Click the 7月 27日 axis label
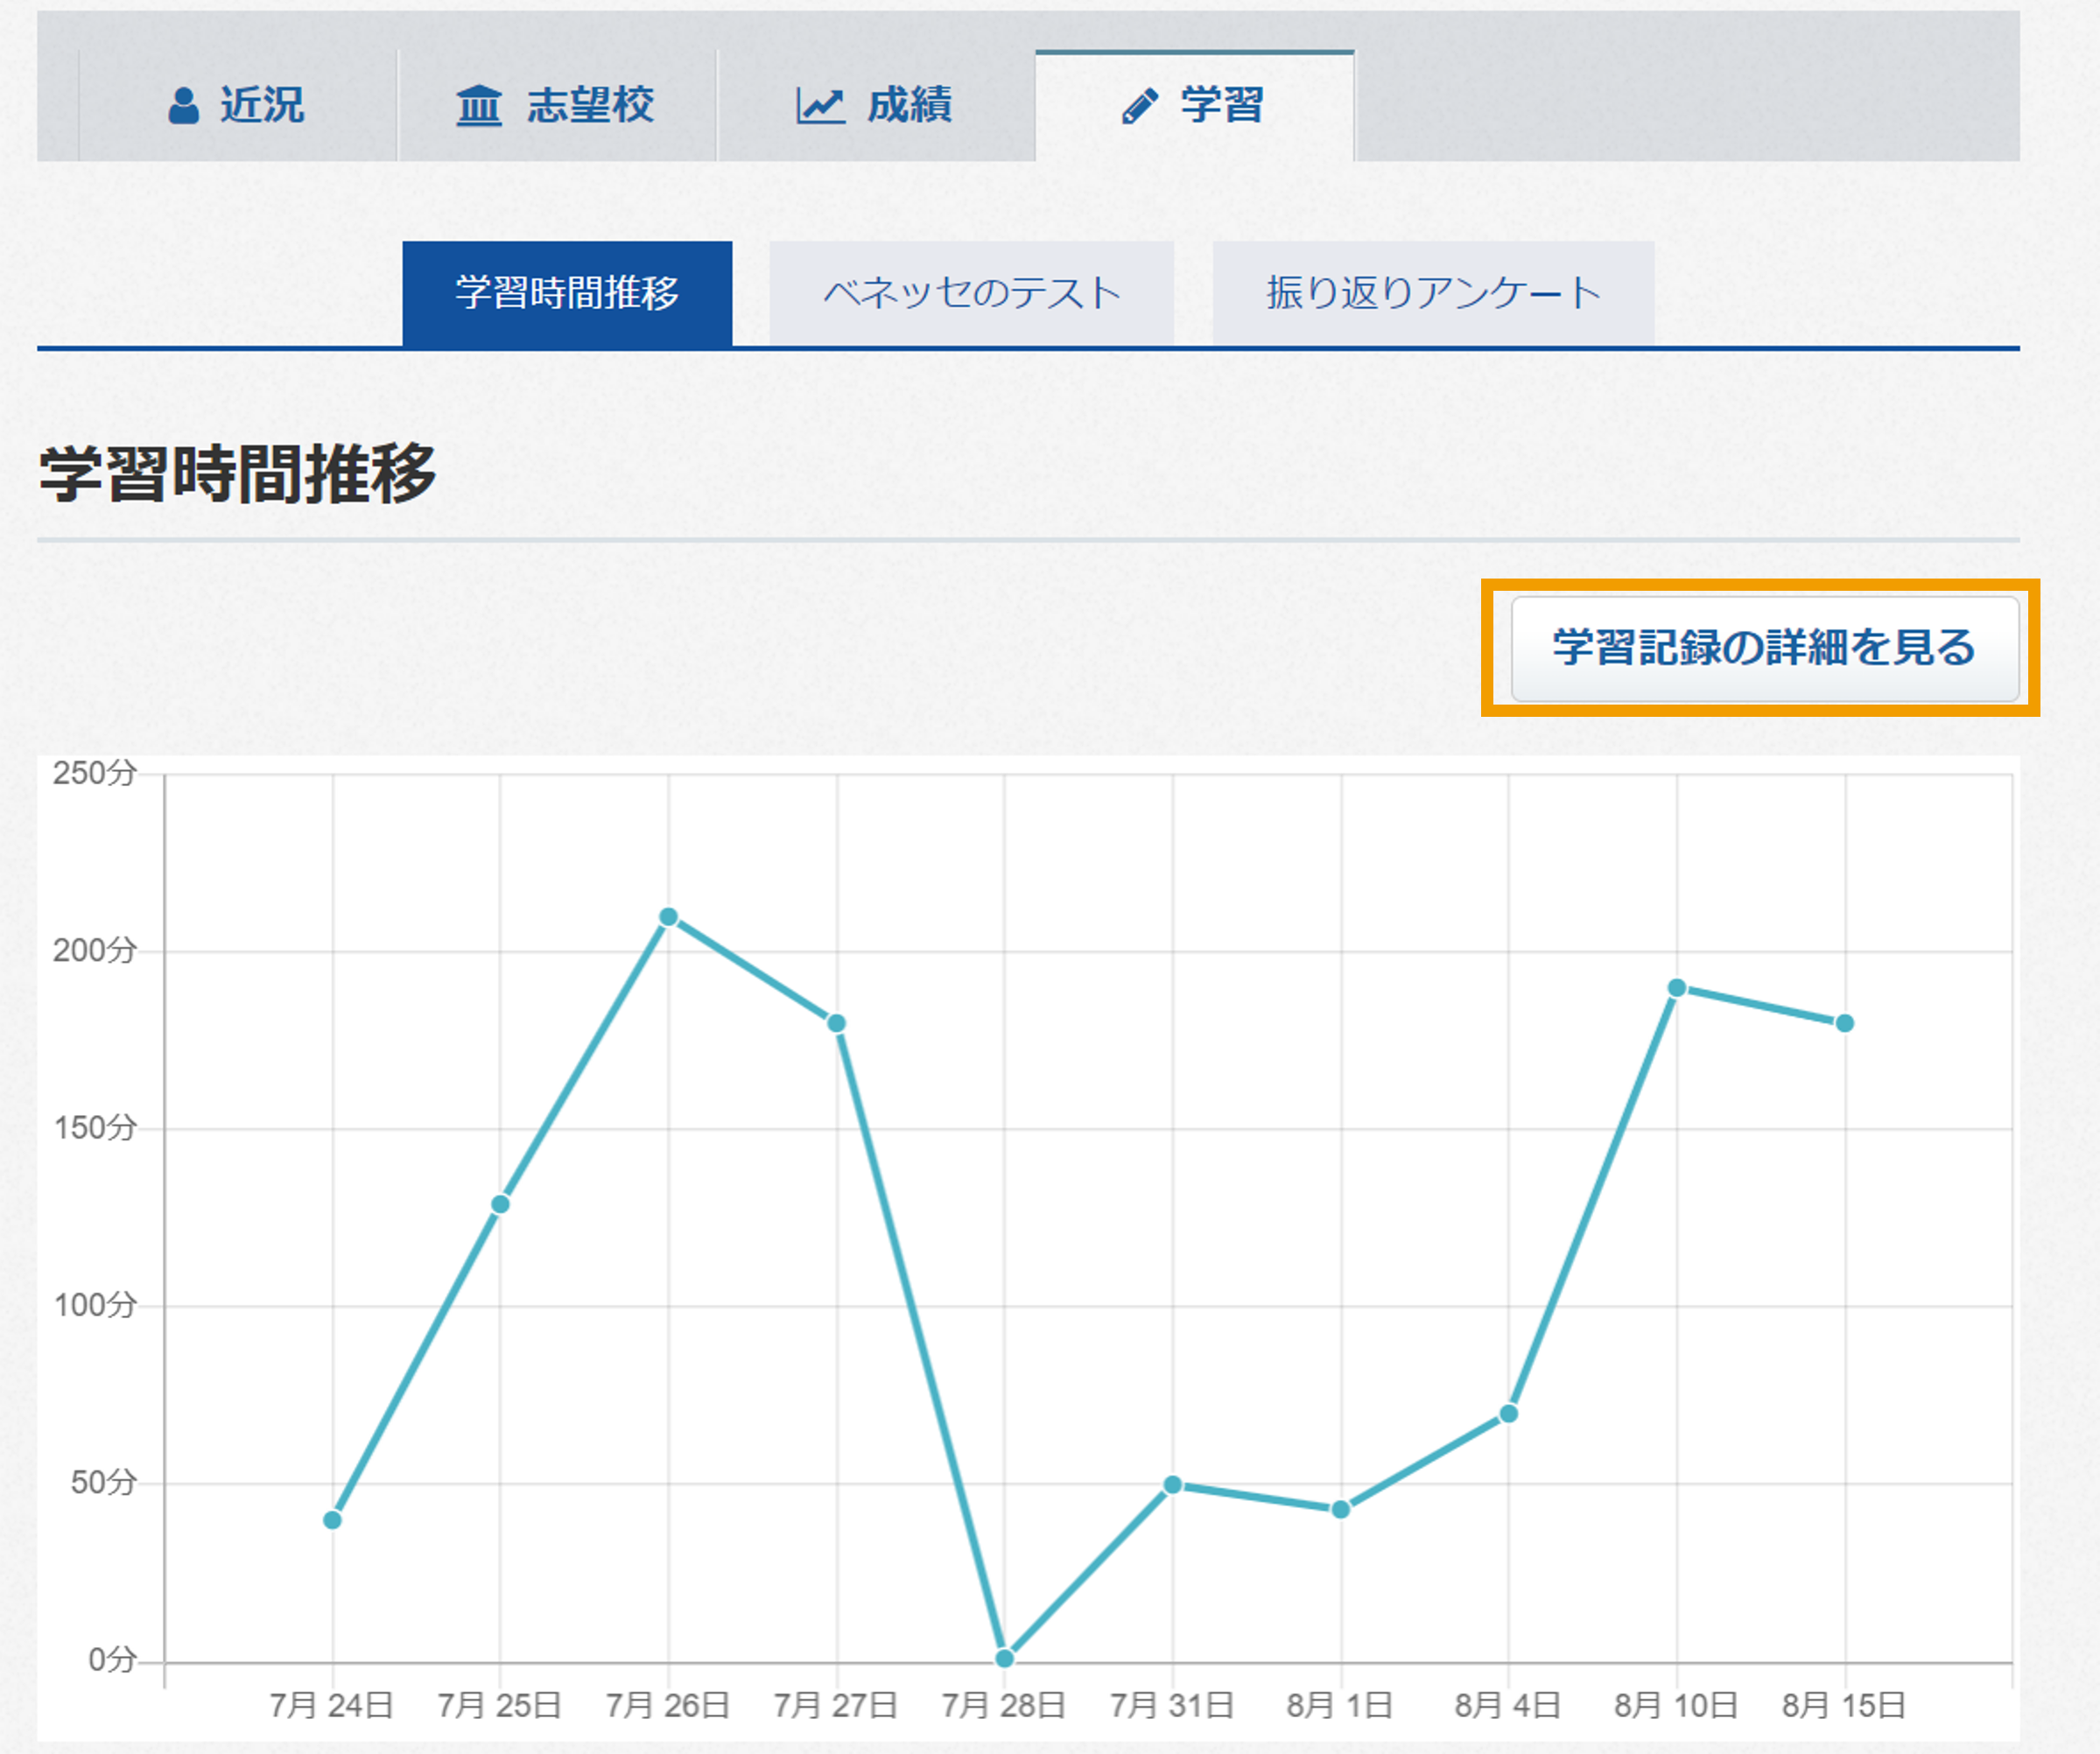 tap(835, 1705)
